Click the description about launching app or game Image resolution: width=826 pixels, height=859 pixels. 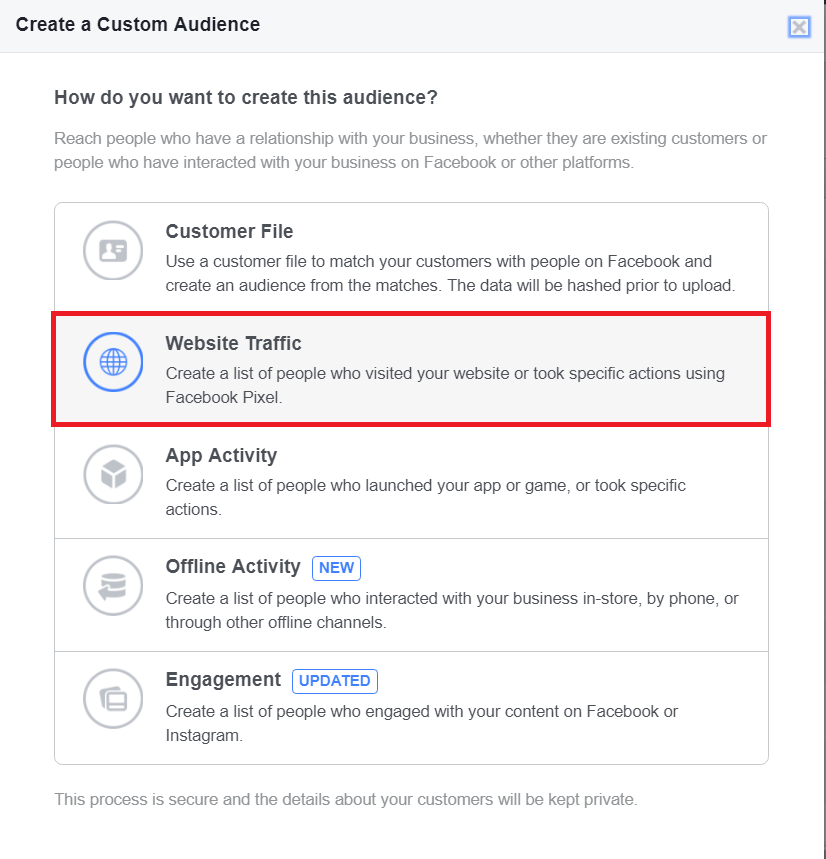[x=426, y=497]
